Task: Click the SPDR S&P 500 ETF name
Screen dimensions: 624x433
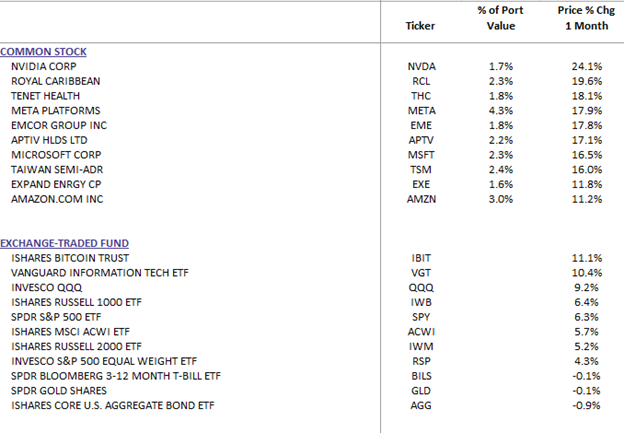Action: 56,317
